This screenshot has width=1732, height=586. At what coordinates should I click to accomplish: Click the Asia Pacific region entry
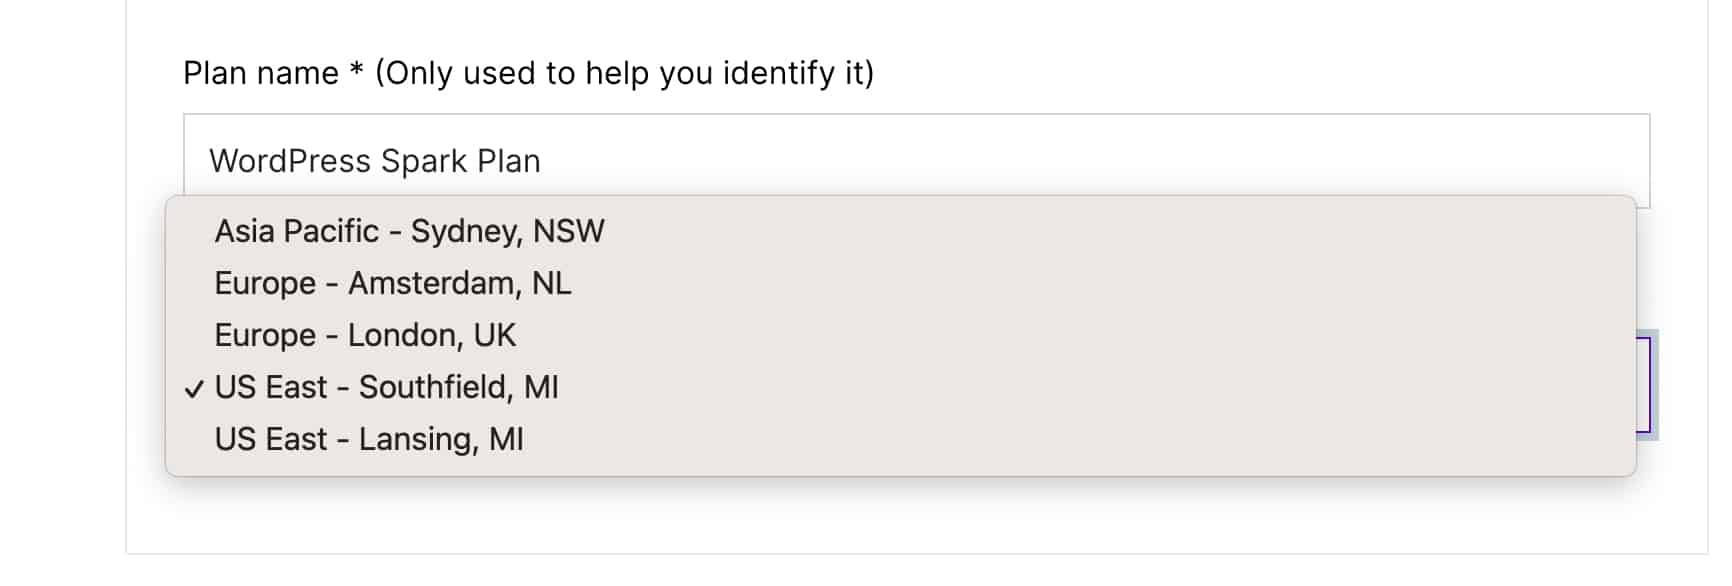(x=409, y=231)
